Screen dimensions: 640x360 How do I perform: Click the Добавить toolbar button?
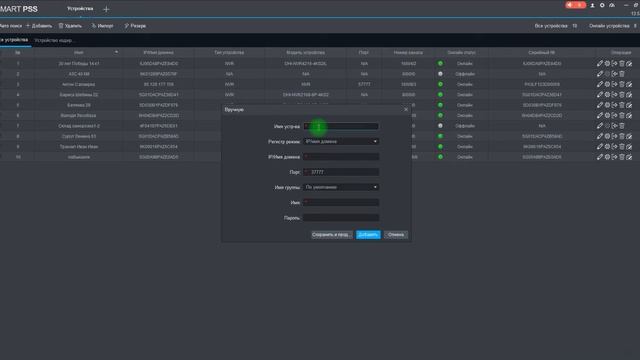tap(39, 26)
